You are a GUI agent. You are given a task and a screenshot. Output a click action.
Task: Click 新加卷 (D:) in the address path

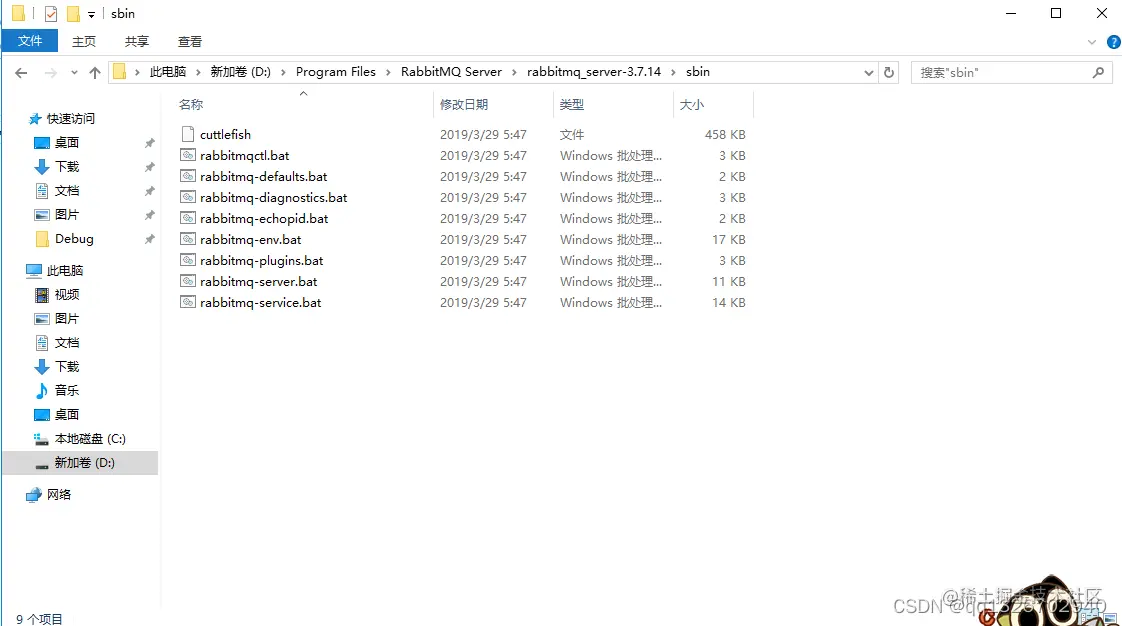tap(240, 72)
